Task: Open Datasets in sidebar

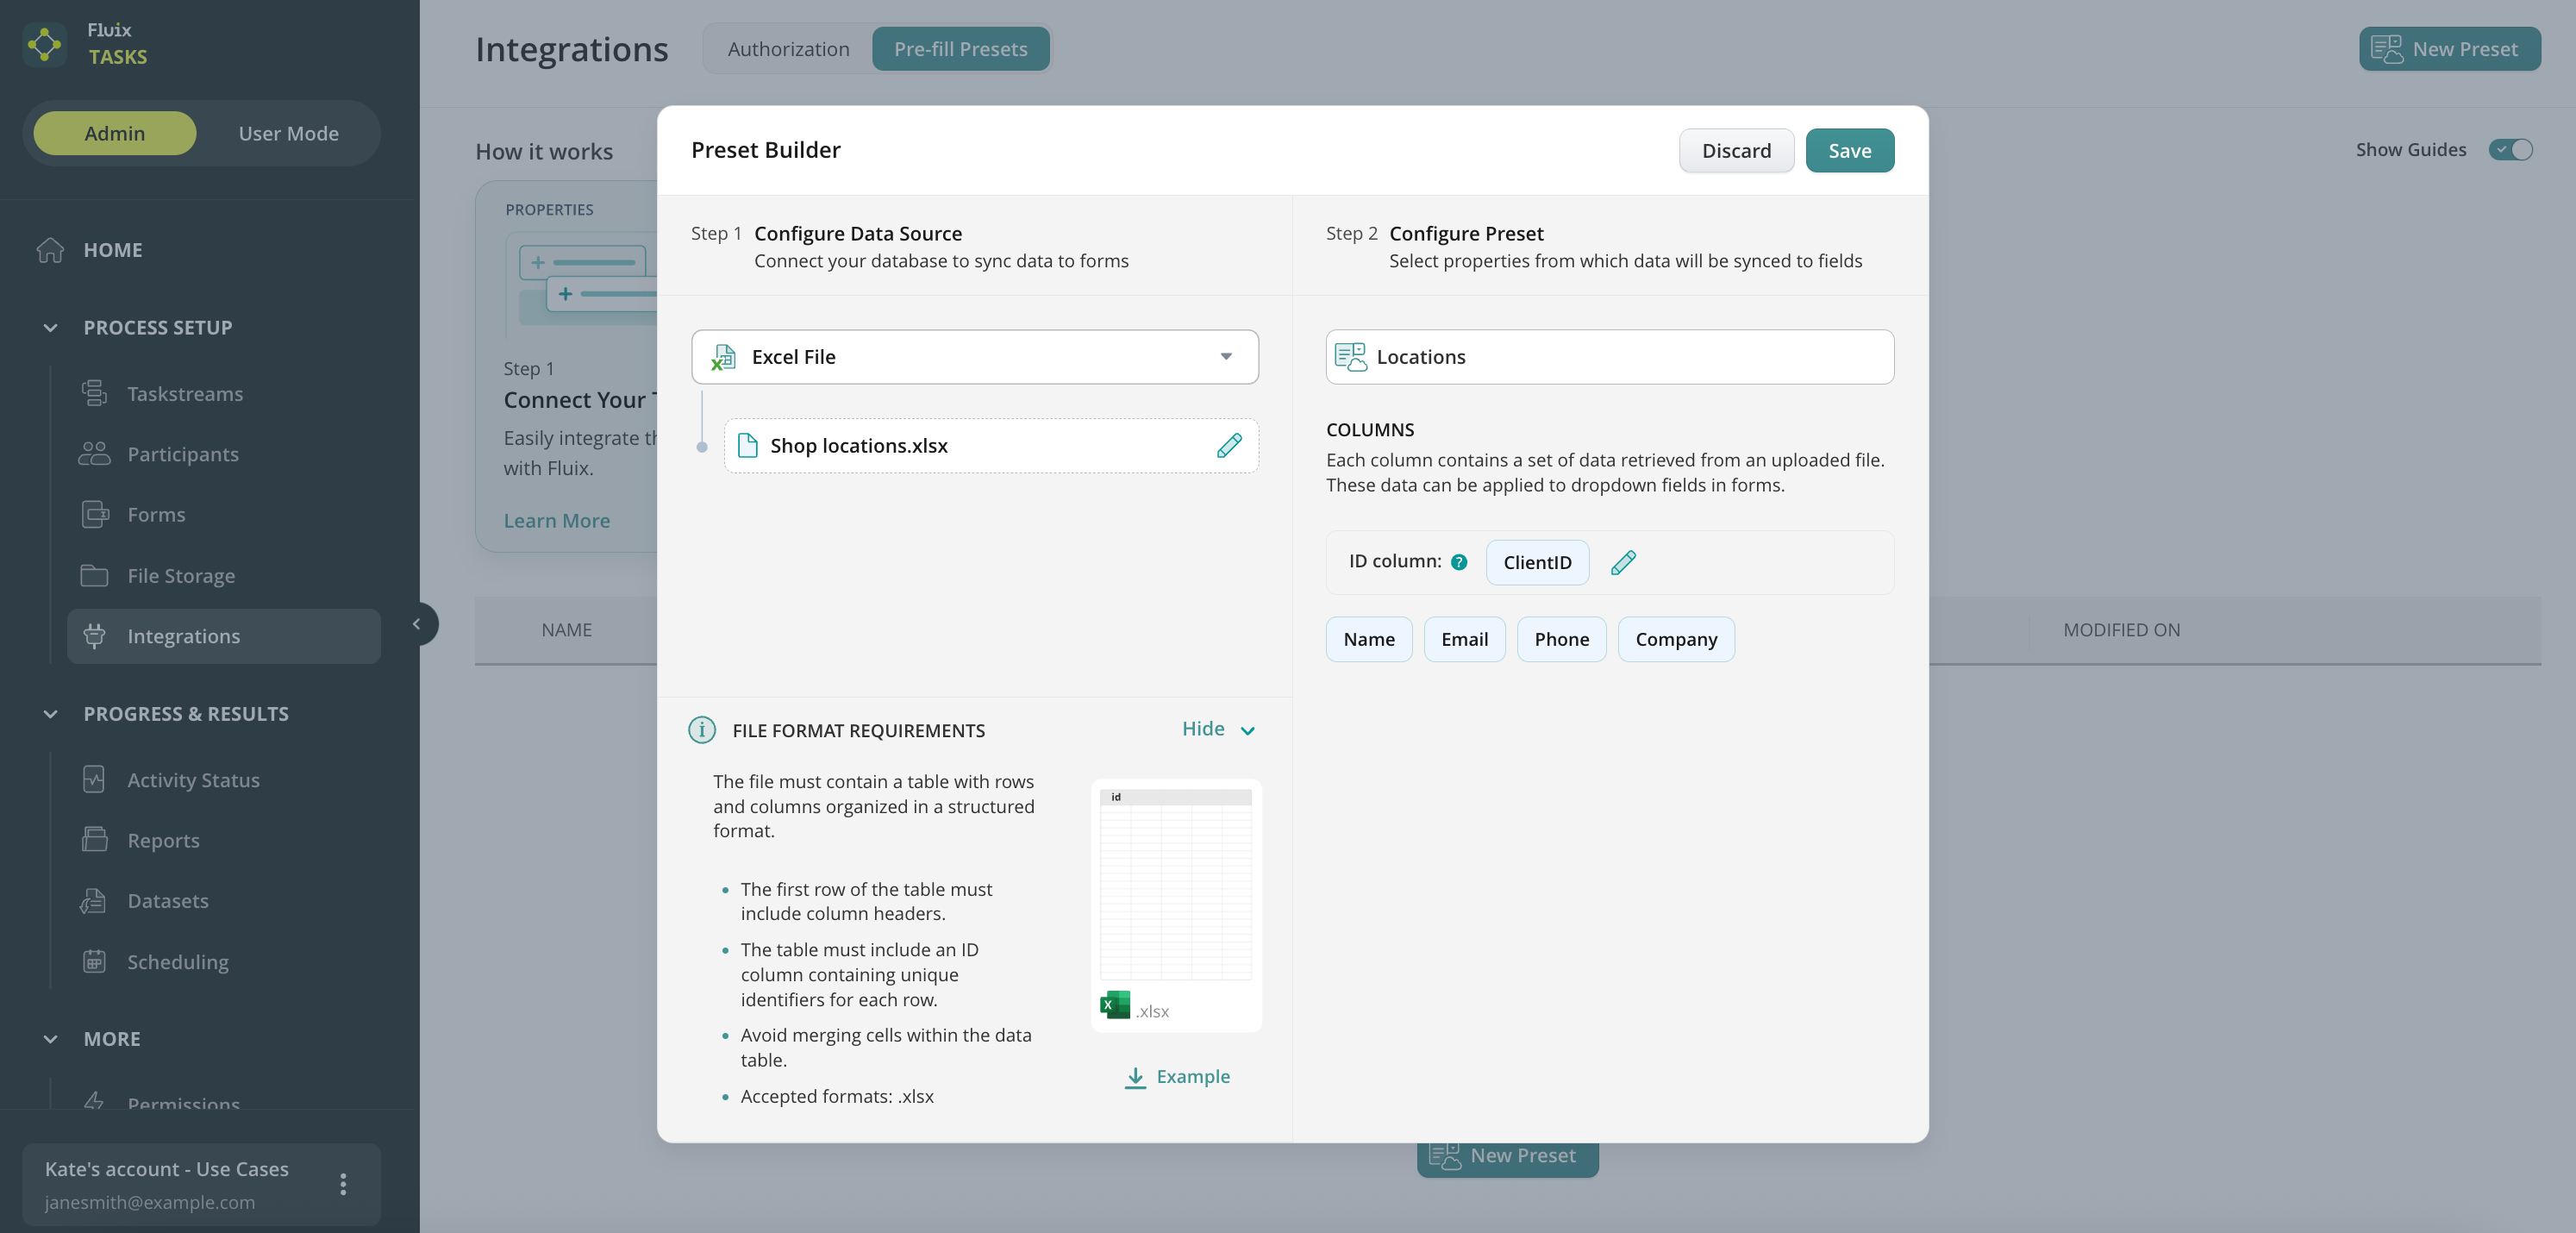Action: tap(167, 901)
